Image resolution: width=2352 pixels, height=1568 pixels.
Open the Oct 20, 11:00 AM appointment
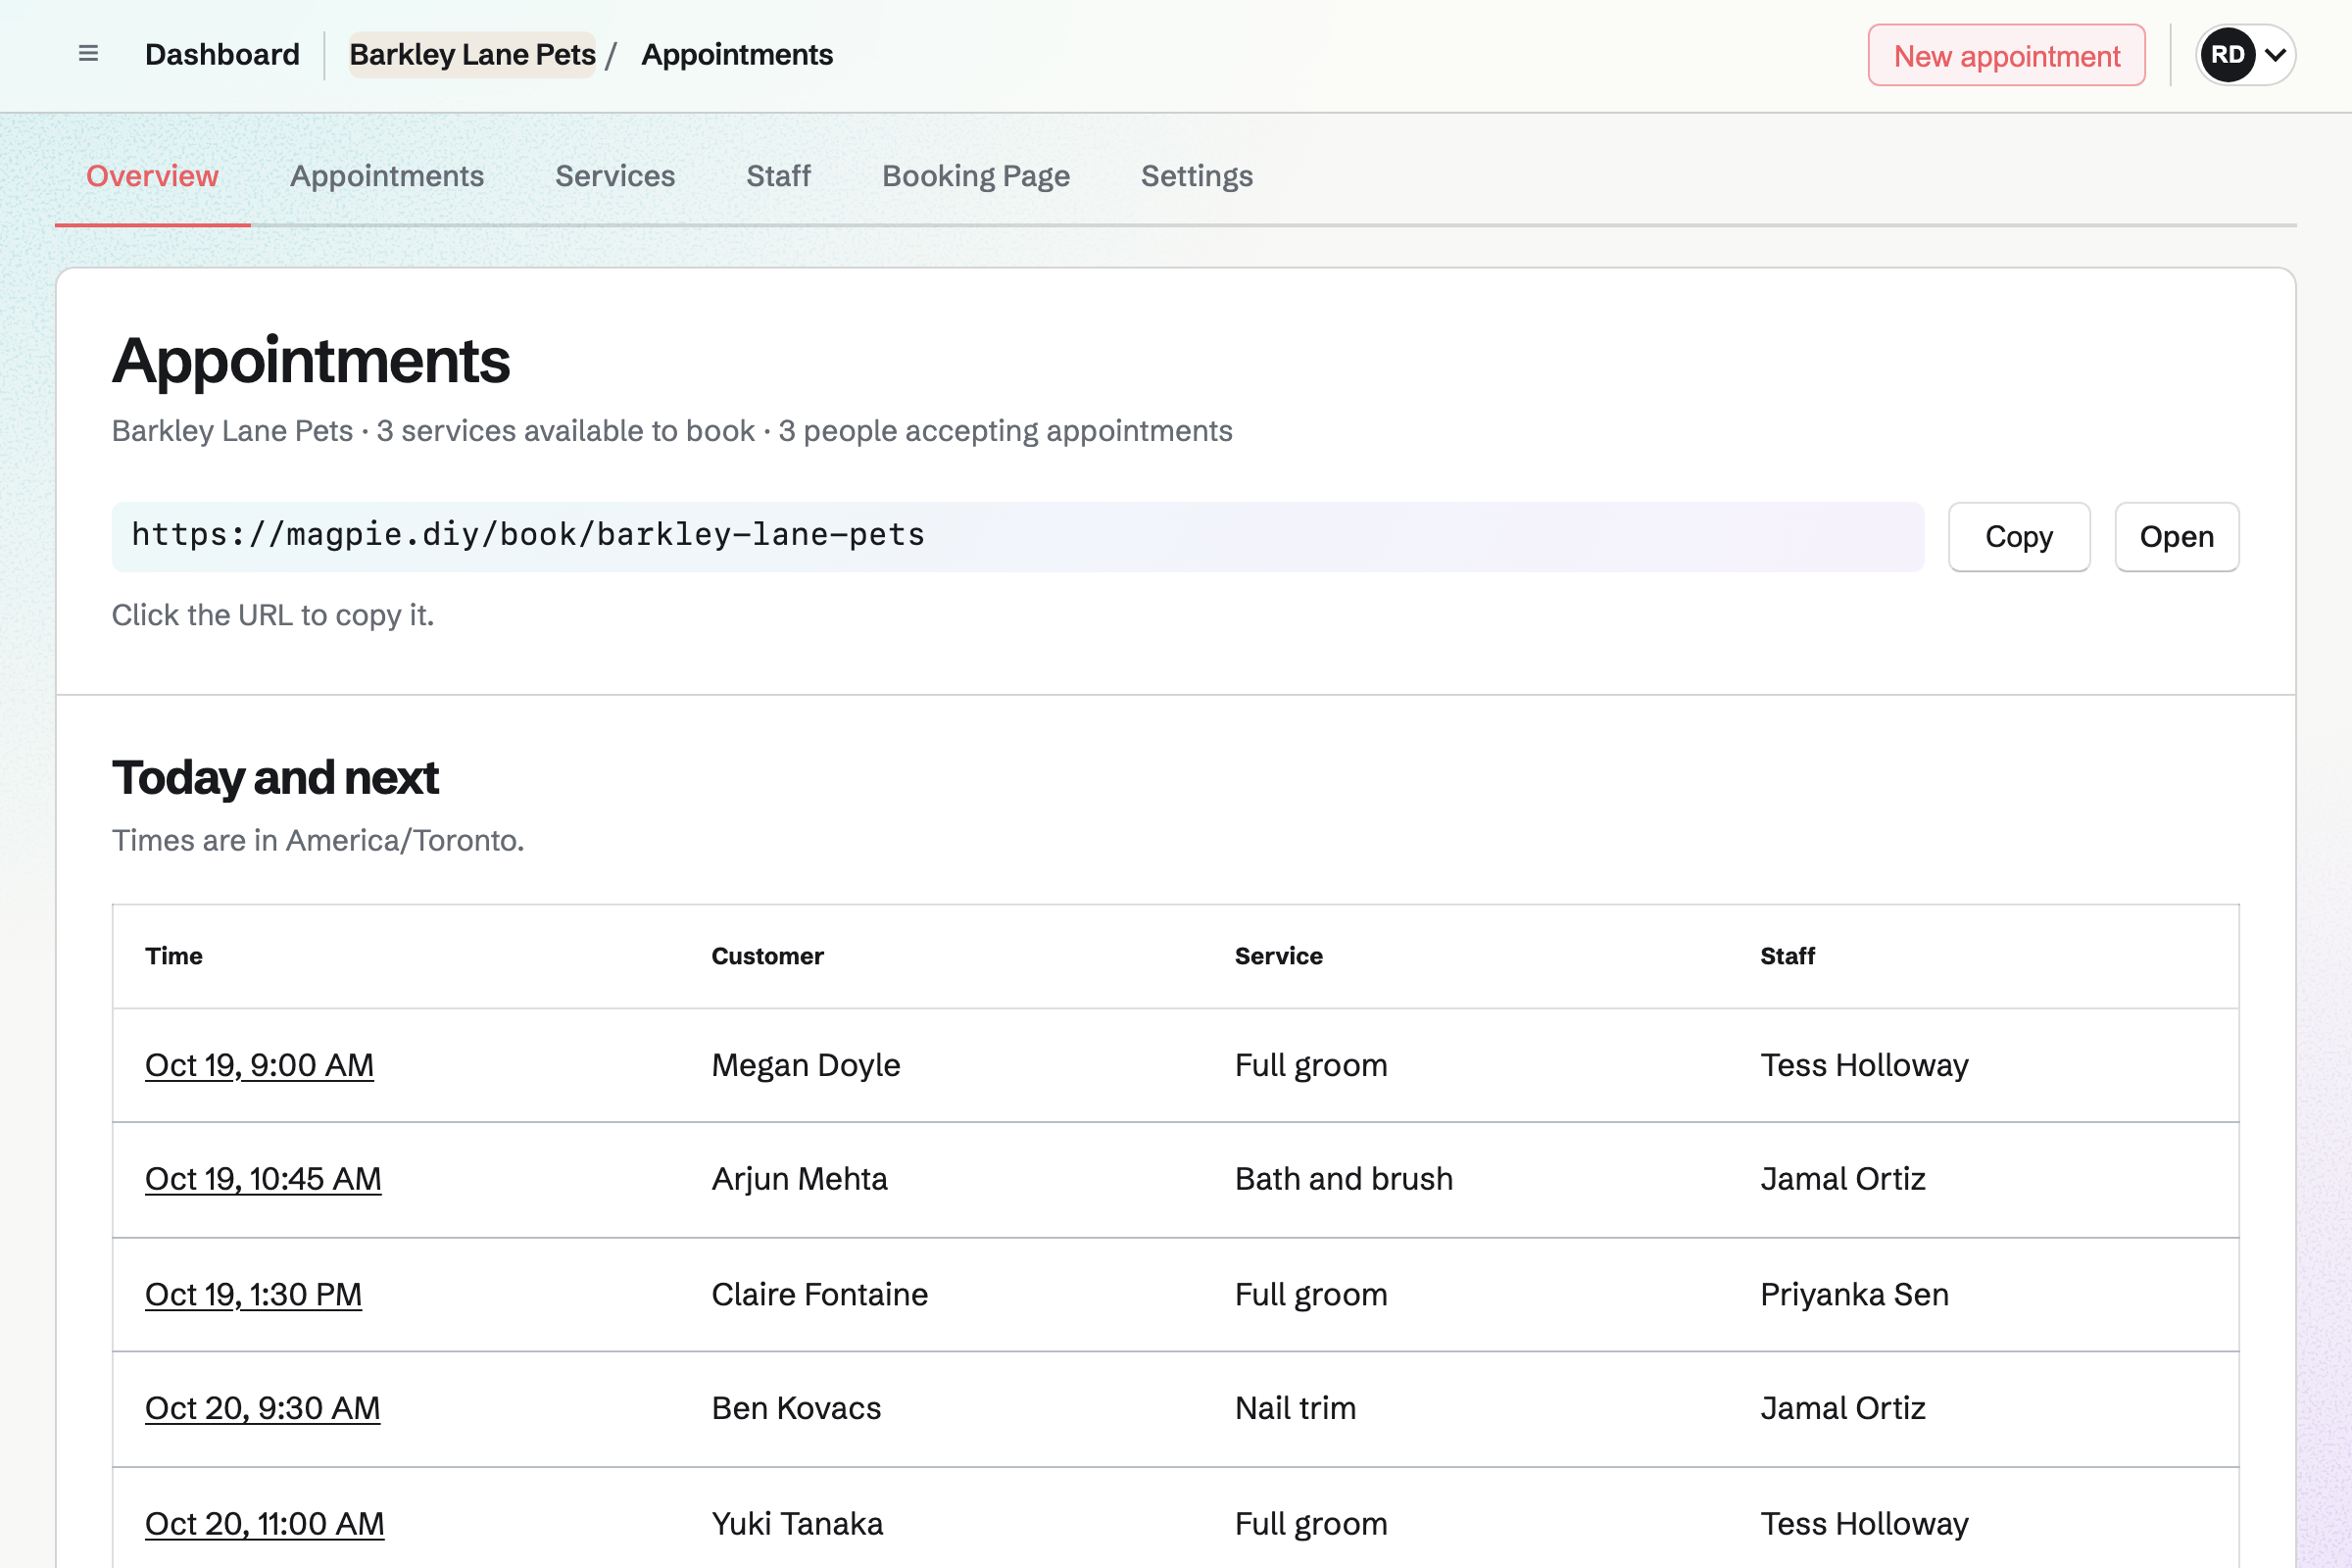coord(264,1524)
